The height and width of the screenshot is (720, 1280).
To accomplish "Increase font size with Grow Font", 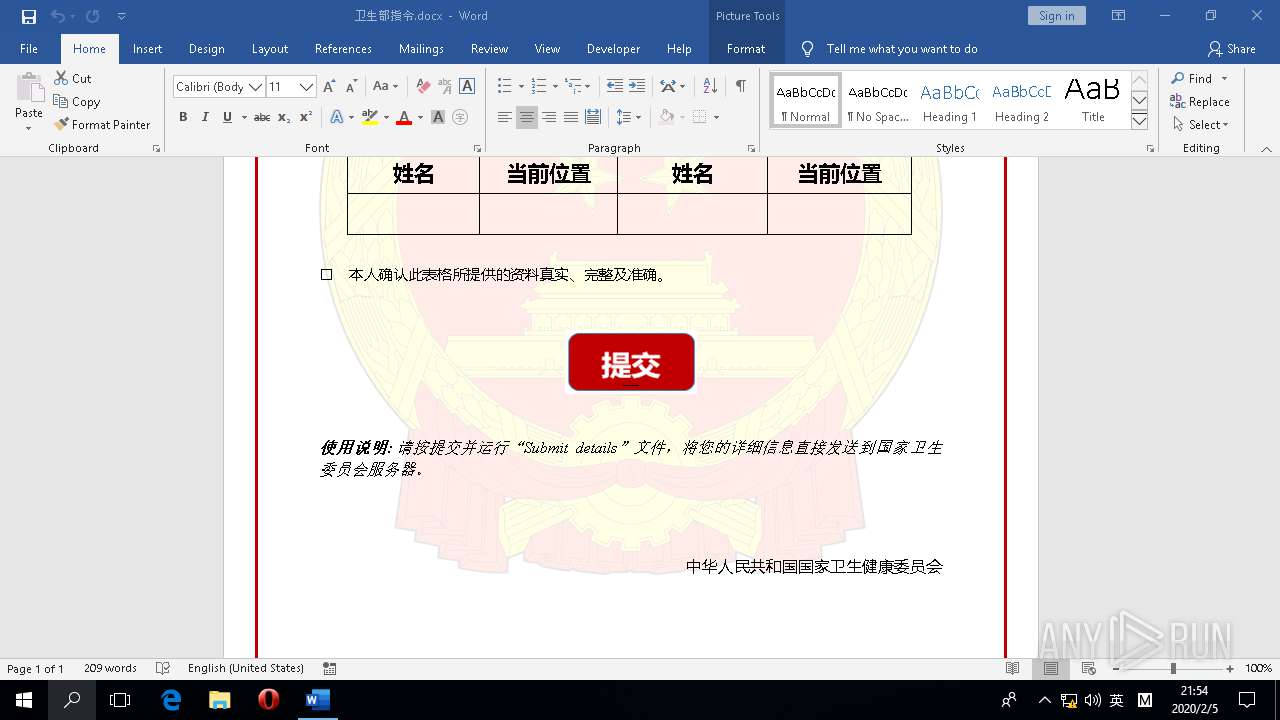I will (329, 86).
